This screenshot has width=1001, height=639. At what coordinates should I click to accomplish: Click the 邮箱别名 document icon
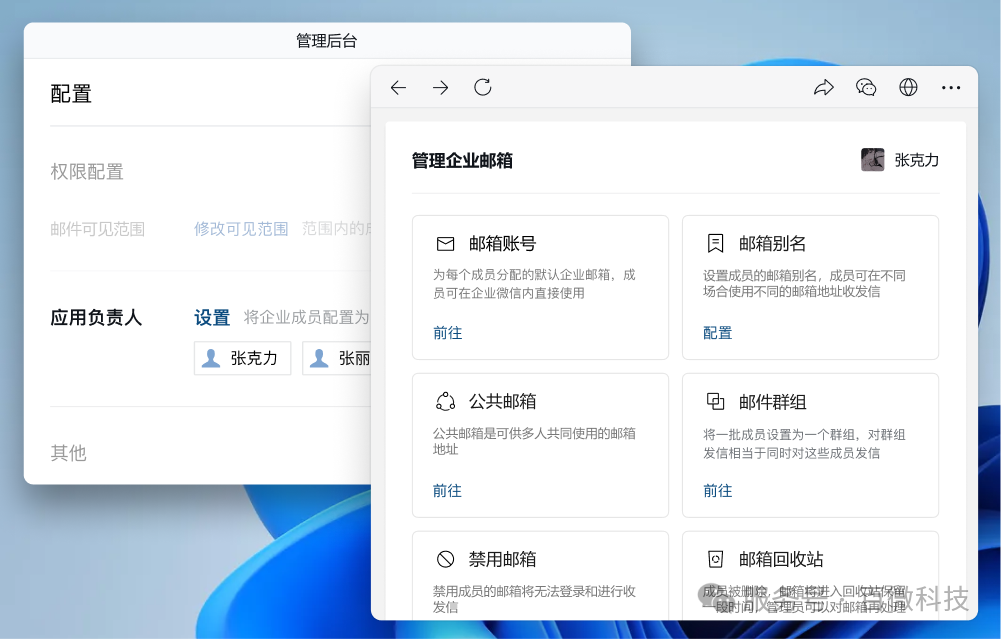(716, 243)
